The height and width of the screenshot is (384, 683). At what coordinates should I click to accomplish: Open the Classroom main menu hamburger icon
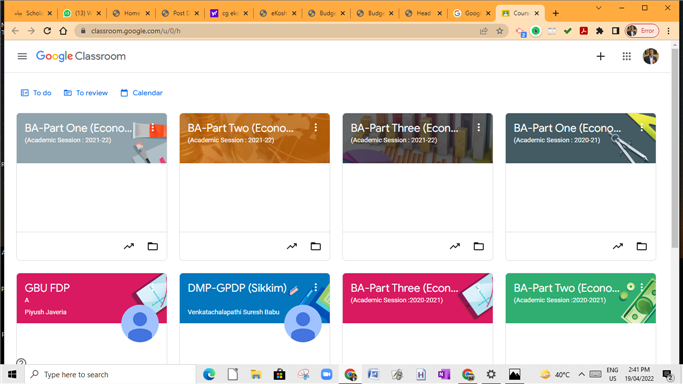coord(22,56)
